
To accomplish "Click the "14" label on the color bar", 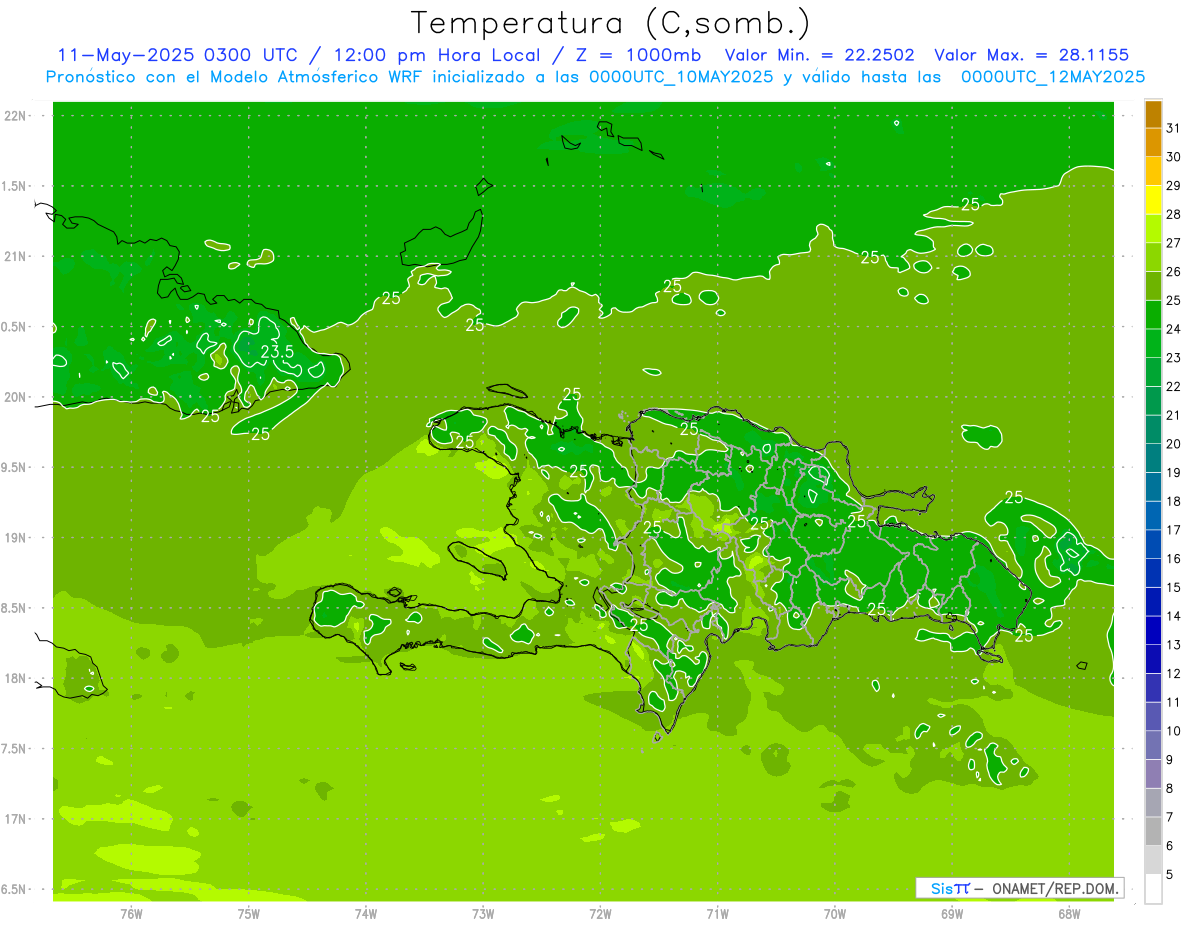I will pos(1174,616).
